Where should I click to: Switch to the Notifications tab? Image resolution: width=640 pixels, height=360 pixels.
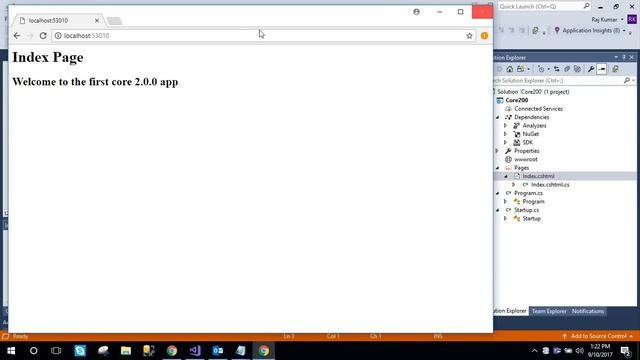588,311
